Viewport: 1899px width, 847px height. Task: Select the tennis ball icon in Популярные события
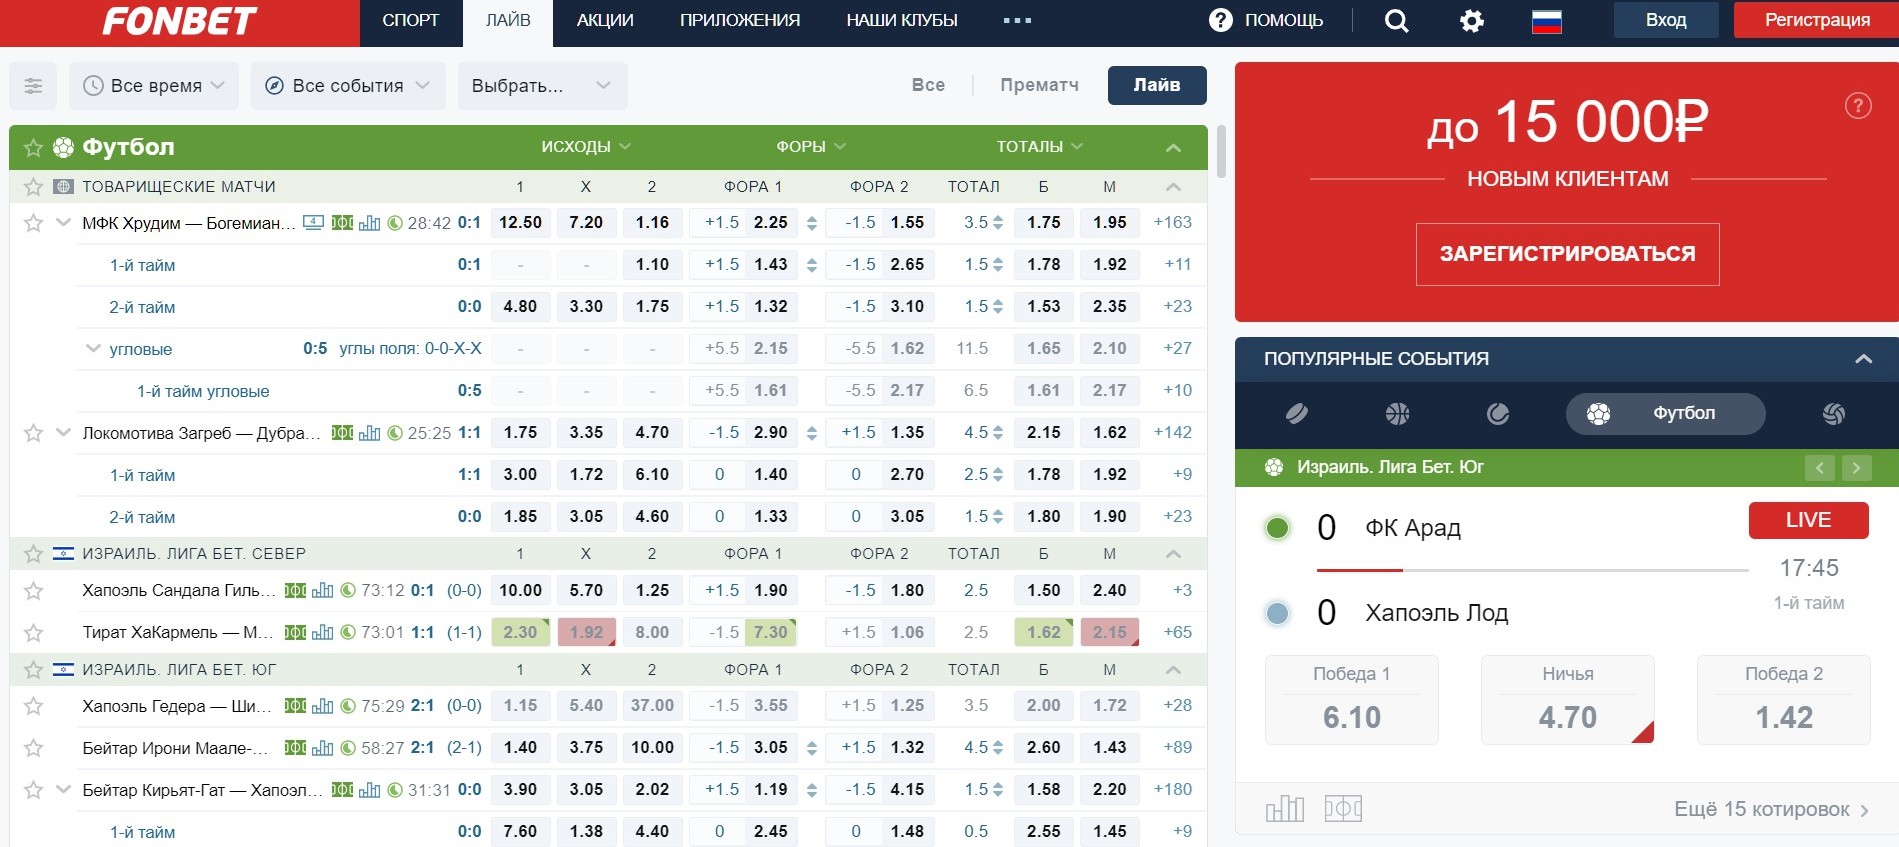[x=1498, y=413]
